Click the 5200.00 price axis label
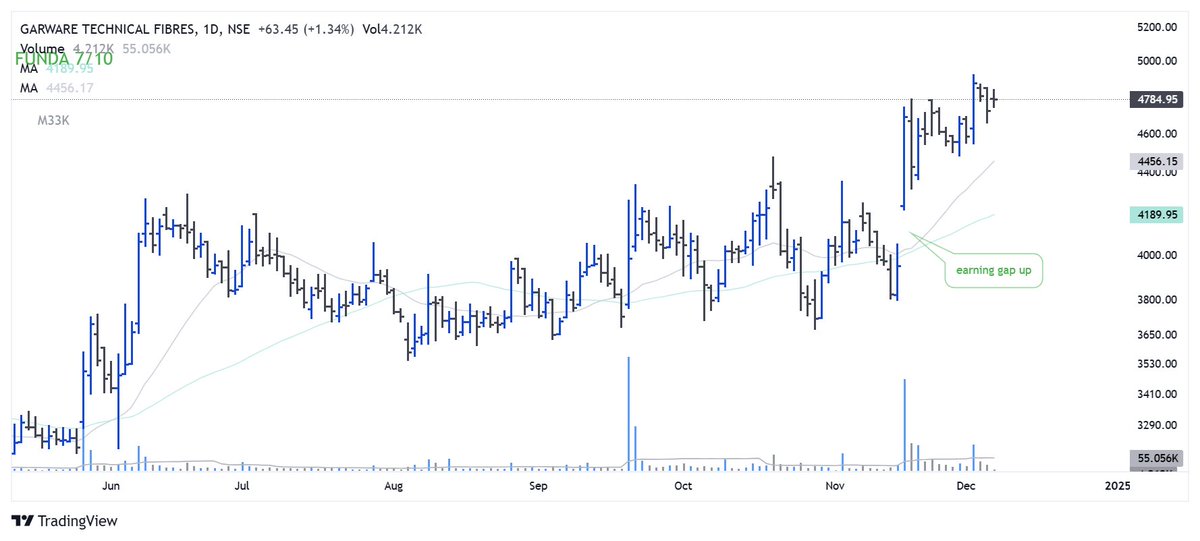Viewport: 1200px width, 541px height. click(x=1156, y=27)
